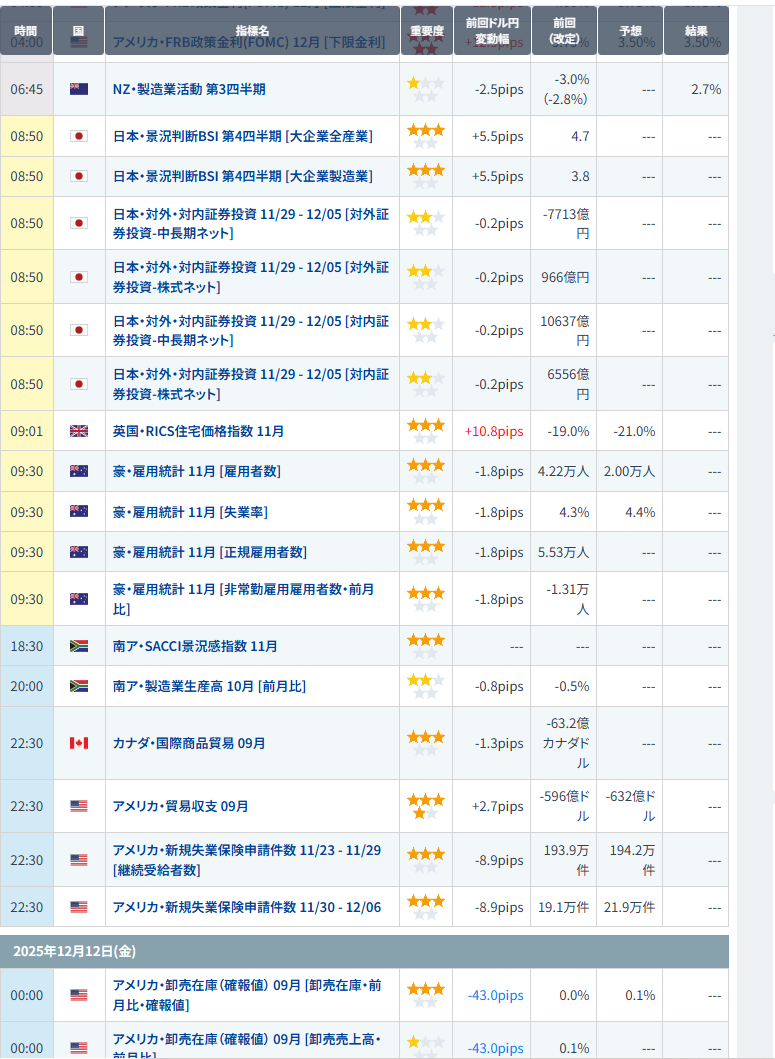Click the South Africa flag beside 南ア・SACCI景況感指数
The height and width of the screenshot is (1059, 775).
[79, 646]
